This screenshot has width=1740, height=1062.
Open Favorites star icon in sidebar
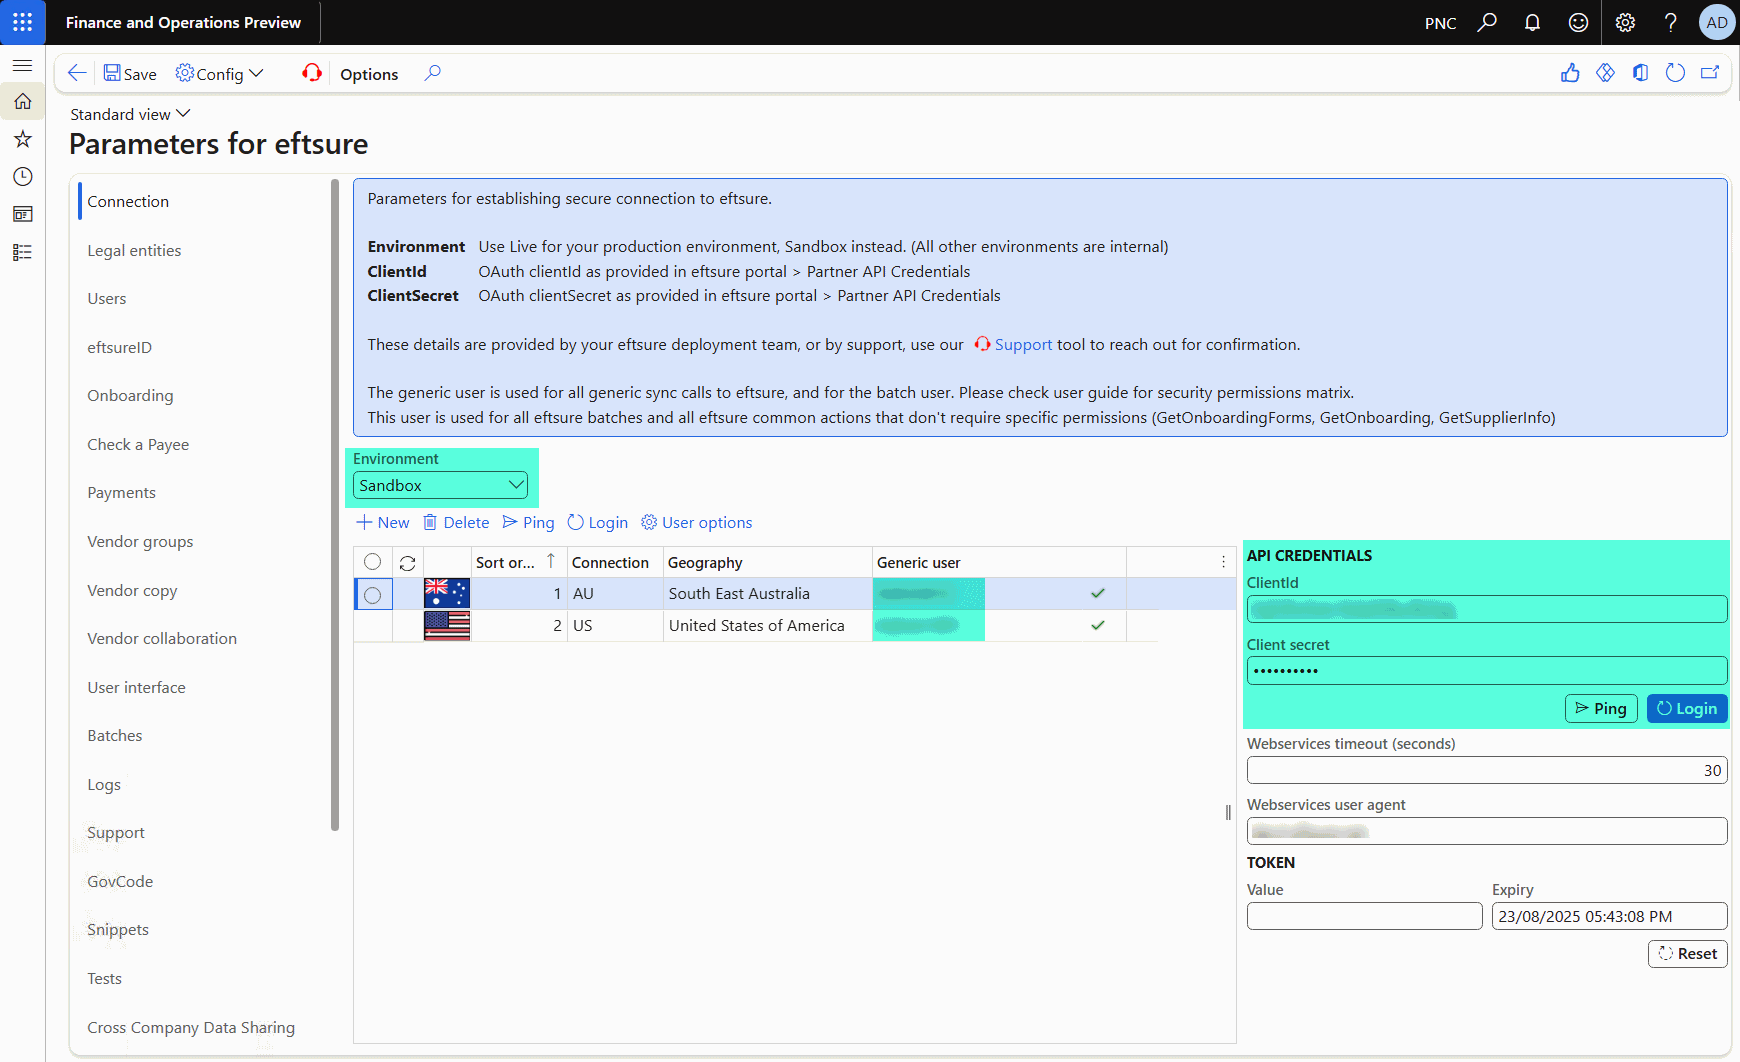[x=22, y=139]
